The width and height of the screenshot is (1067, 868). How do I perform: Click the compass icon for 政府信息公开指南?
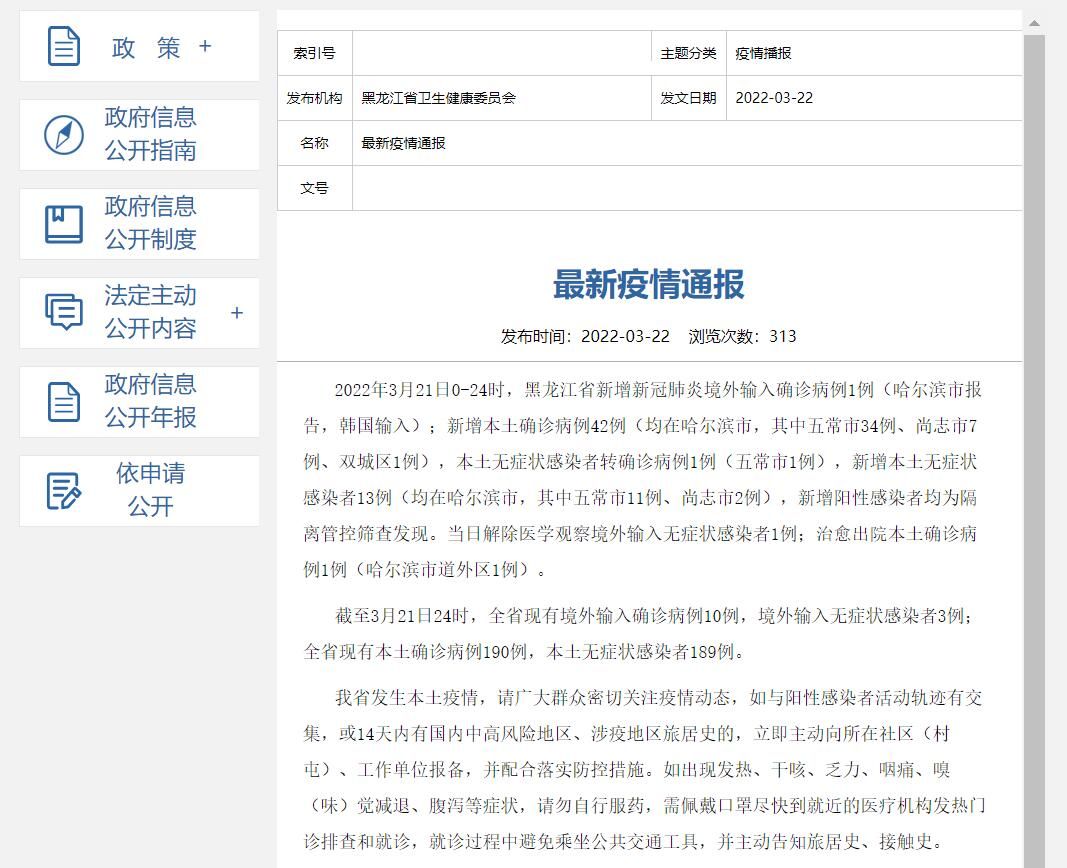[64, 135]
